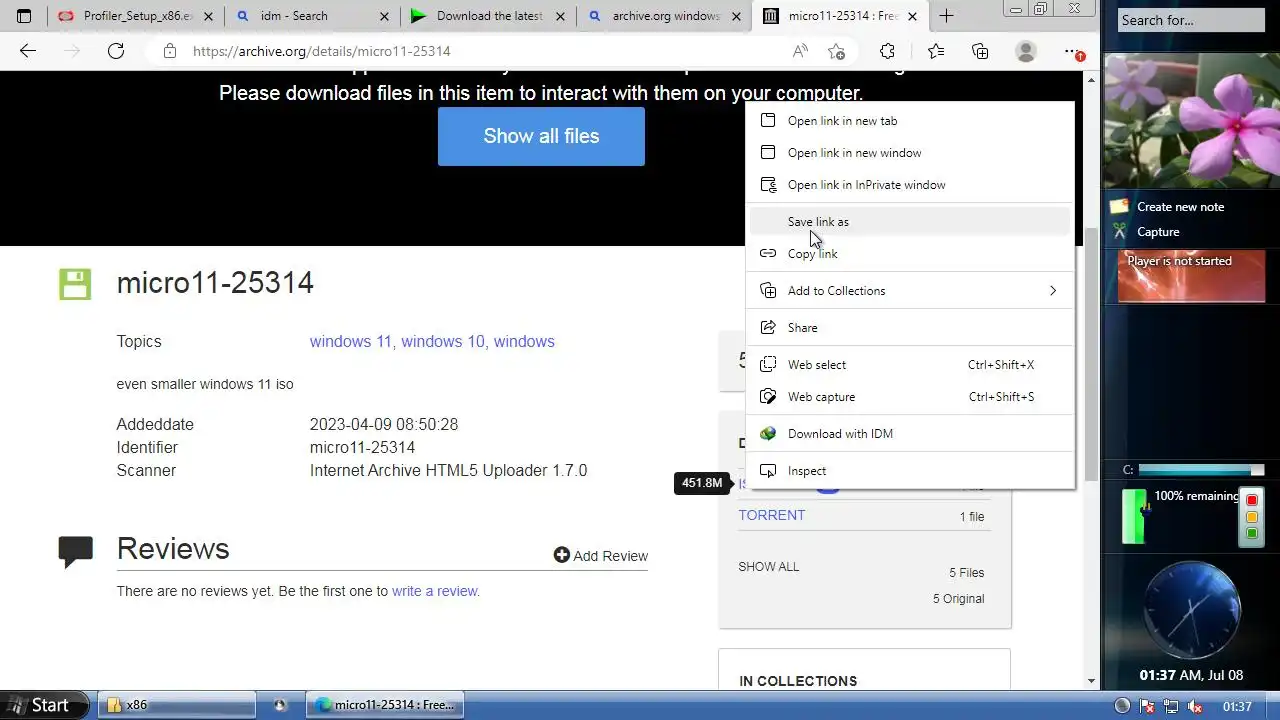View site information lock icon
This screenshot has width=1280, height=720.
click(170, 51)
